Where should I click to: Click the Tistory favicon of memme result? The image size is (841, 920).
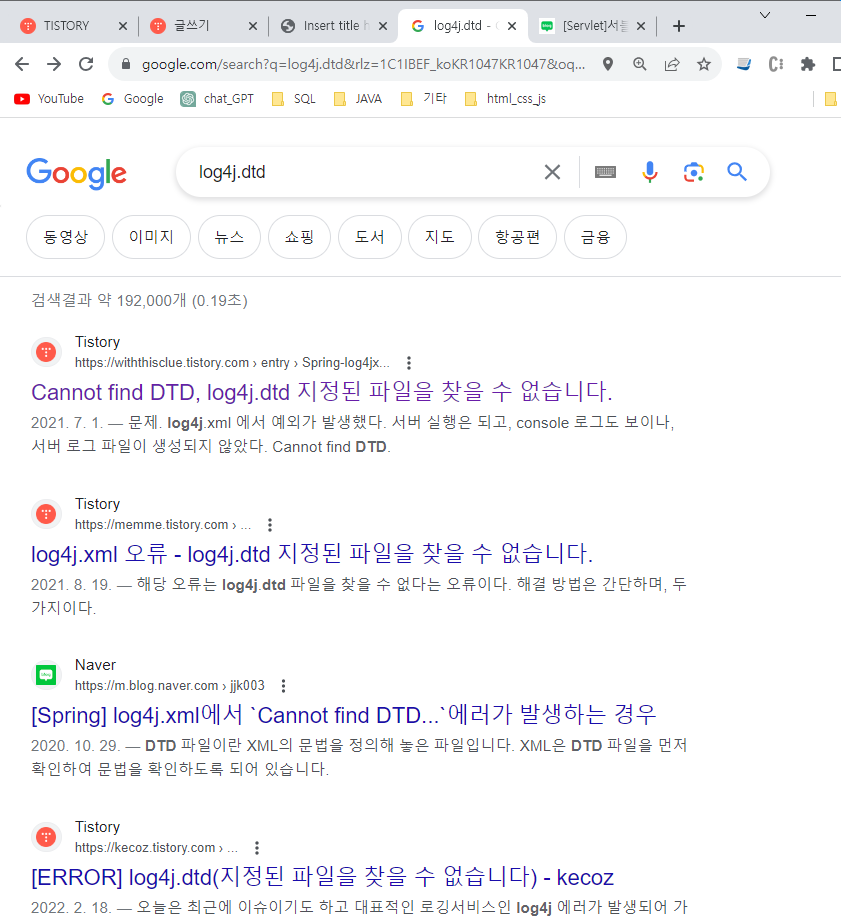coord(46,514)
